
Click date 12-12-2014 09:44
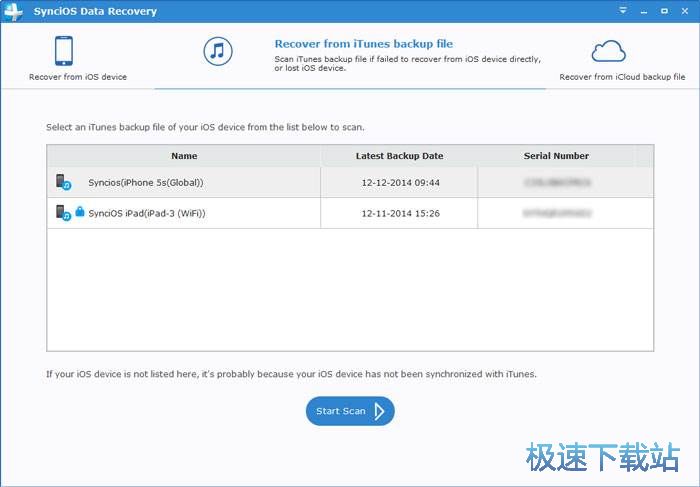tap(400, 183)
